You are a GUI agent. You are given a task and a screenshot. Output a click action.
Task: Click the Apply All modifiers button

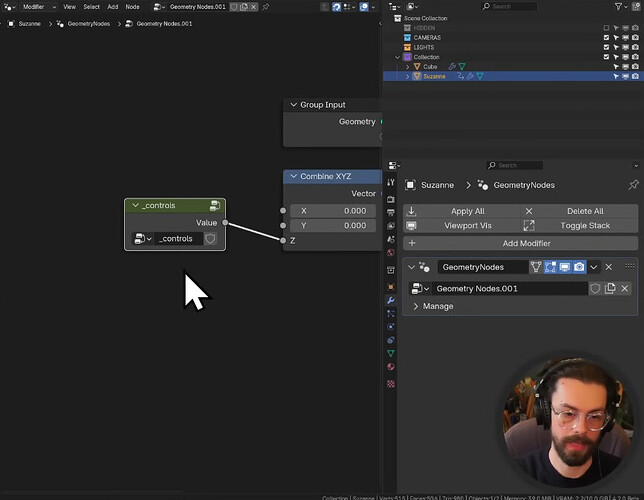pos(462,211)
